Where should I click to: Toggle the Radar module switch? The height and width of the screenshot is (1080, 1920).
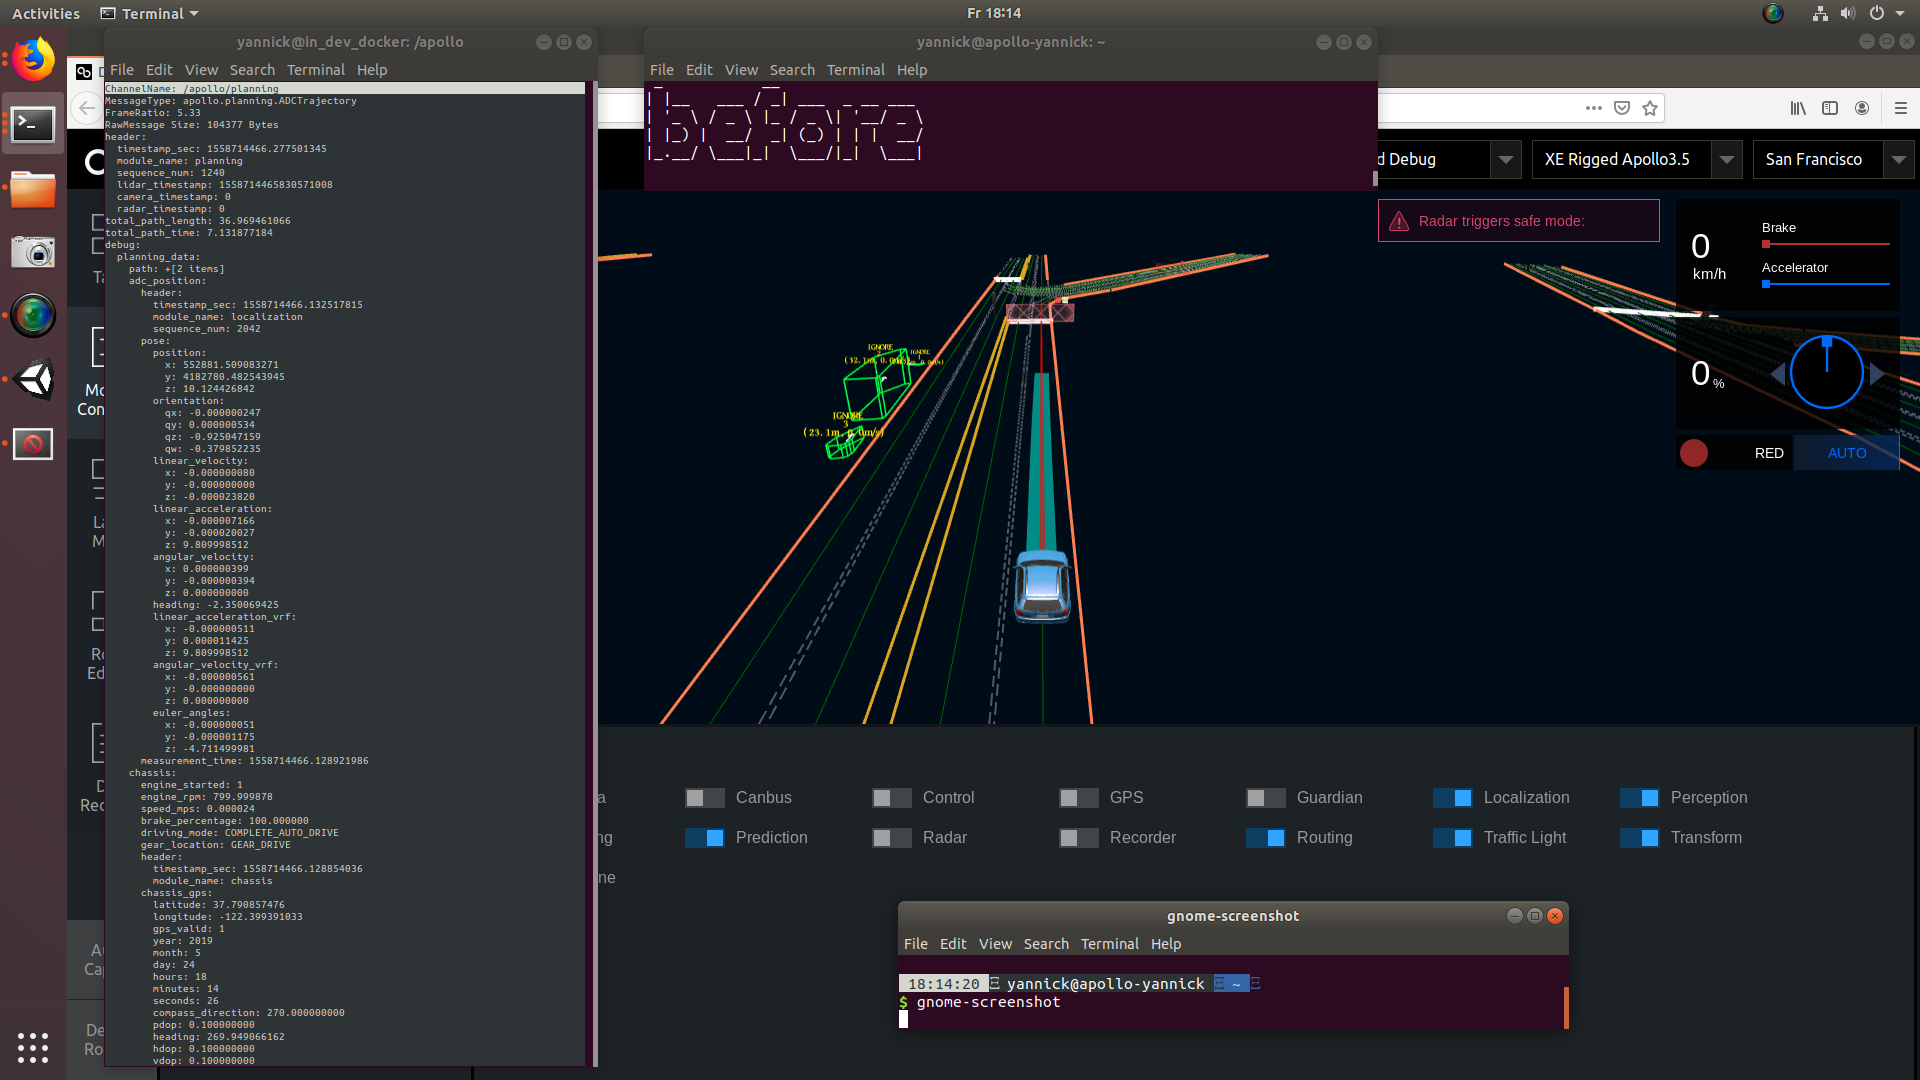pos(891,838)
